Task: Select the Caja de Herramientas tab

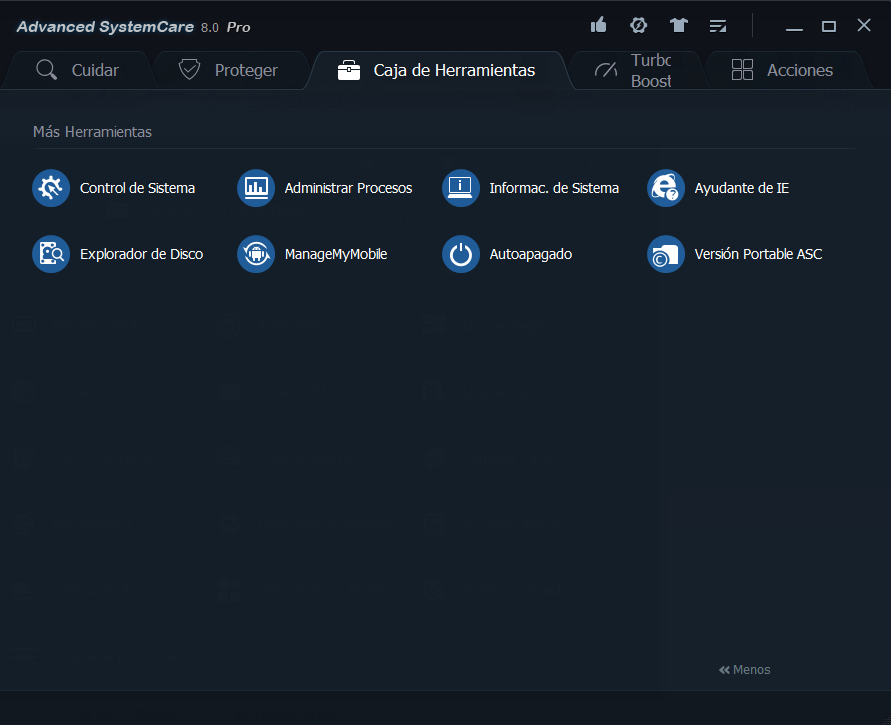Action: pyautogui.click(x=437, y=70)
